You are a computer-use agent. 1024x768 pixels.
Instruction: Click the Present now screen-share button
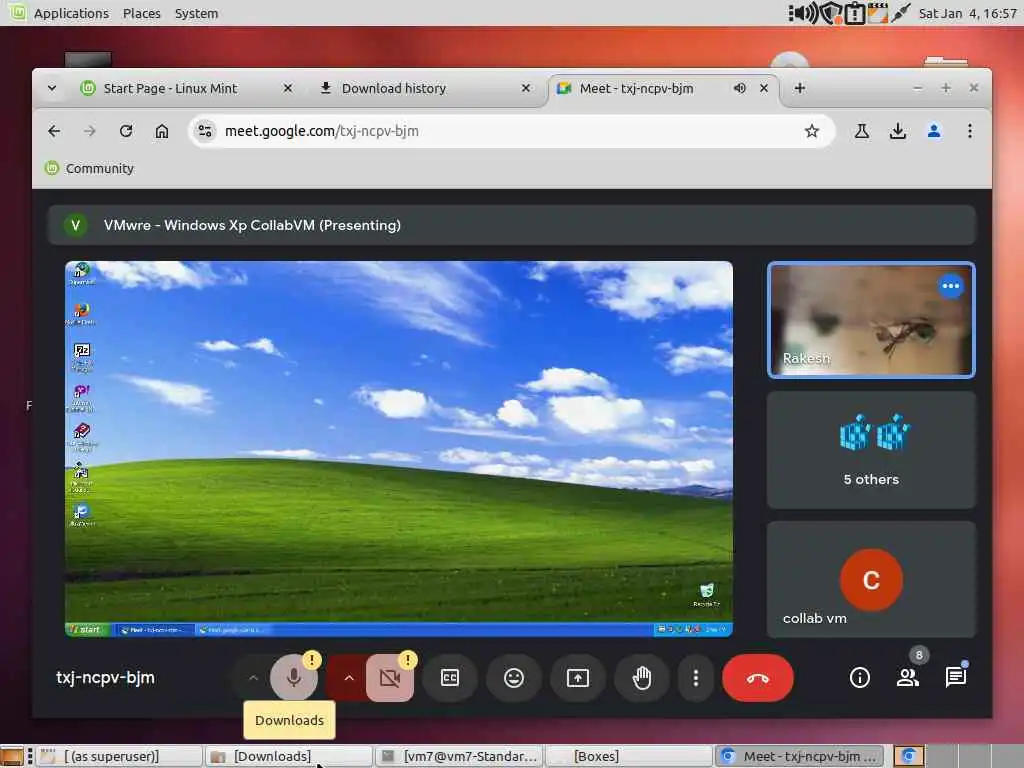click(578, 678)
